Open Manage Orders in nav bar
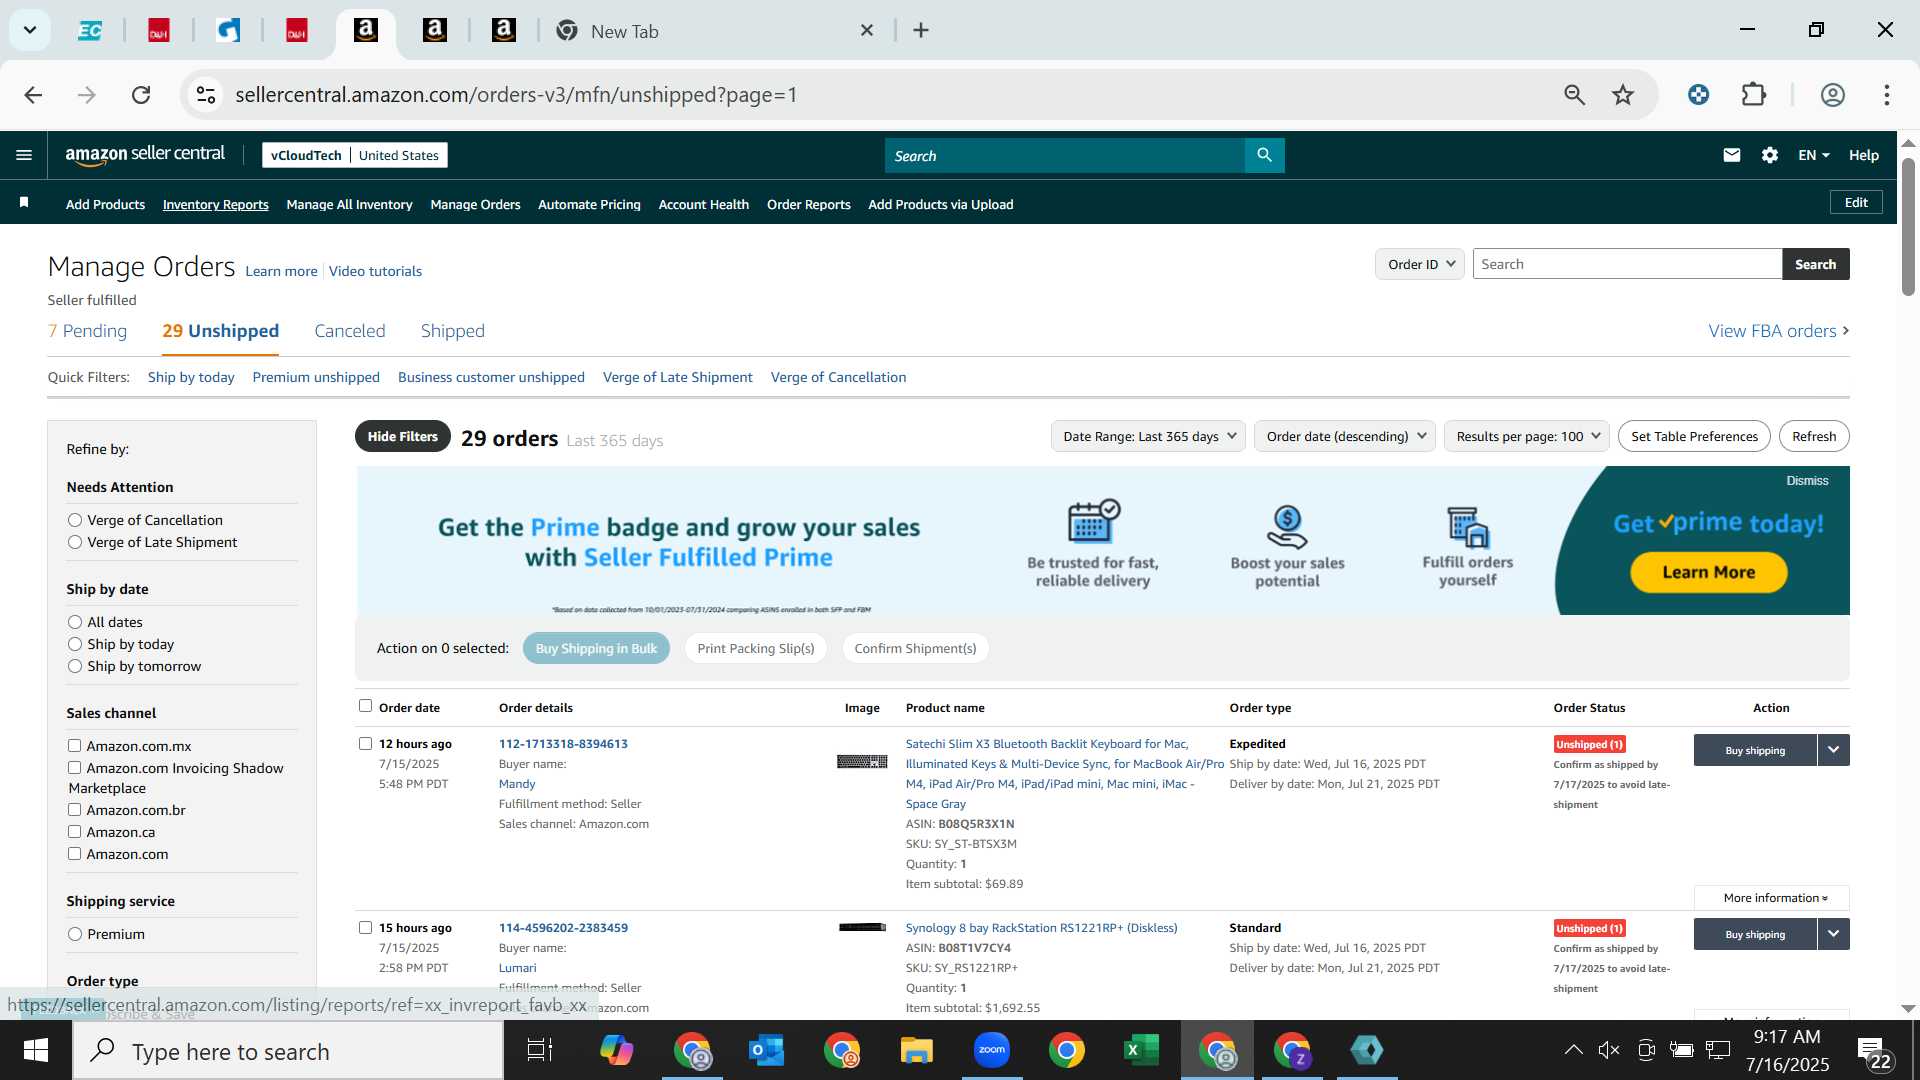 pyautogui.click(x=475, y=204)
